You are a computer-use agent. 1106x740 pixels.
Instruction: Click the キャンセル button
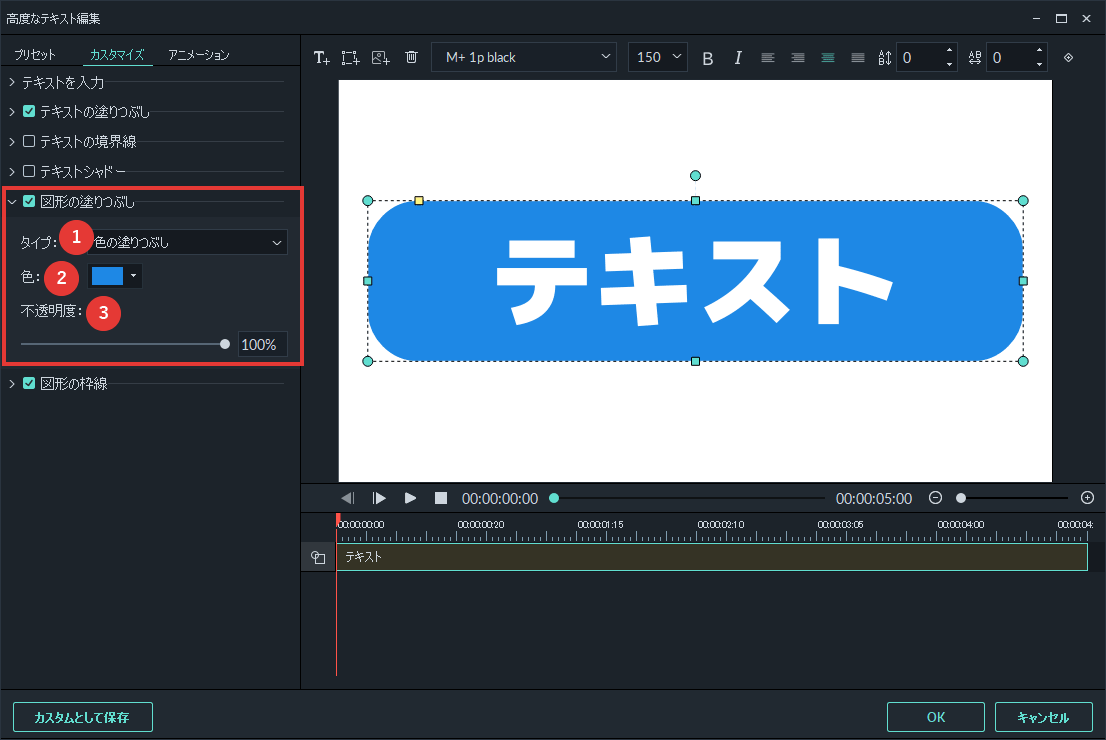1043,717
